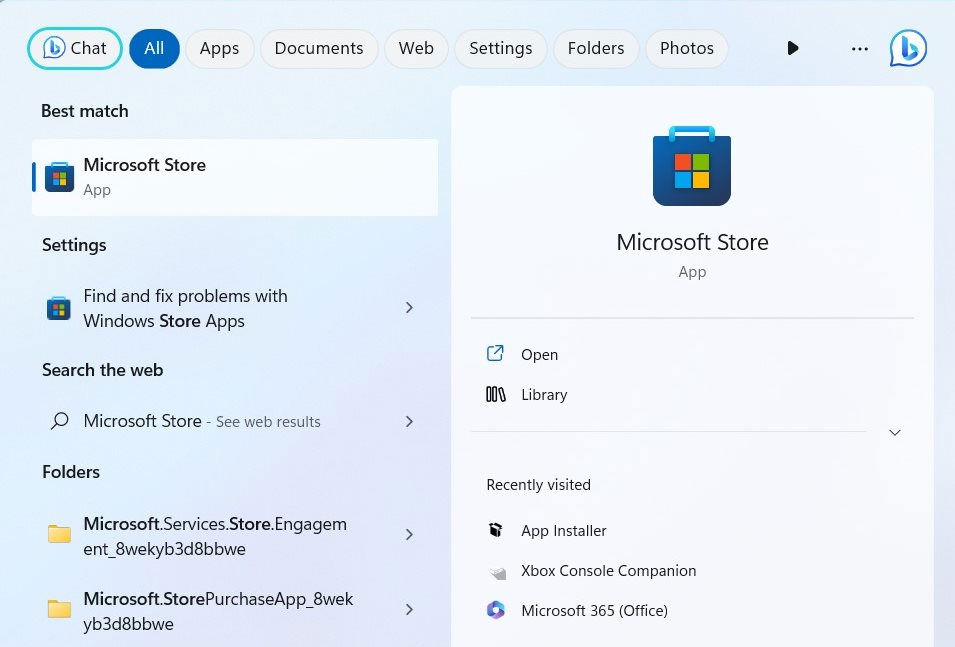The image size is (955, 647).
Task: Click the Library icon under Microsoft Store
Action: tap(497, 394)
